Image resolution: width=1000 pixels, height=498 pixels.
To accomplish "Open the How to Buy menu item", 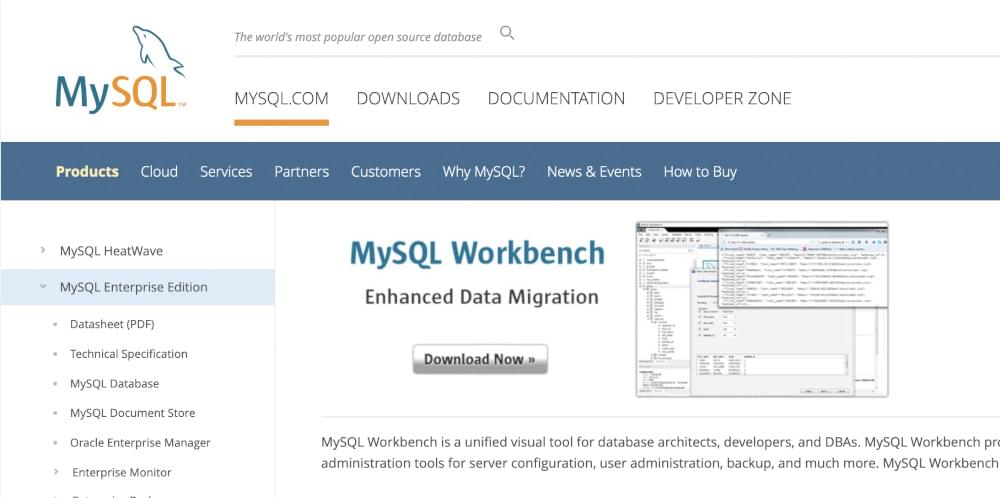I will coord(700,172).
